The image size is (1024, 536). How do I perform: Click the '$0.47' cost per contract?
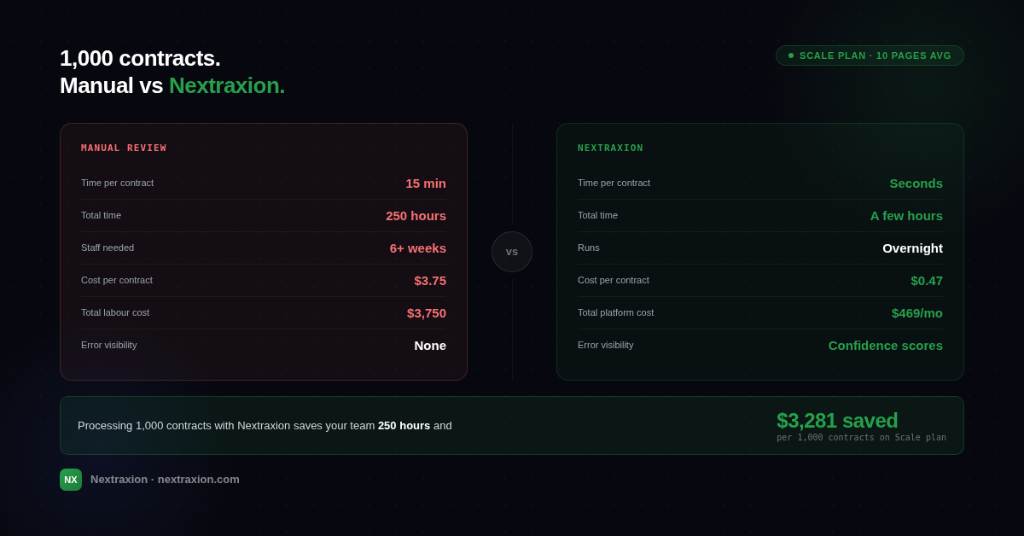click(927, 281)
